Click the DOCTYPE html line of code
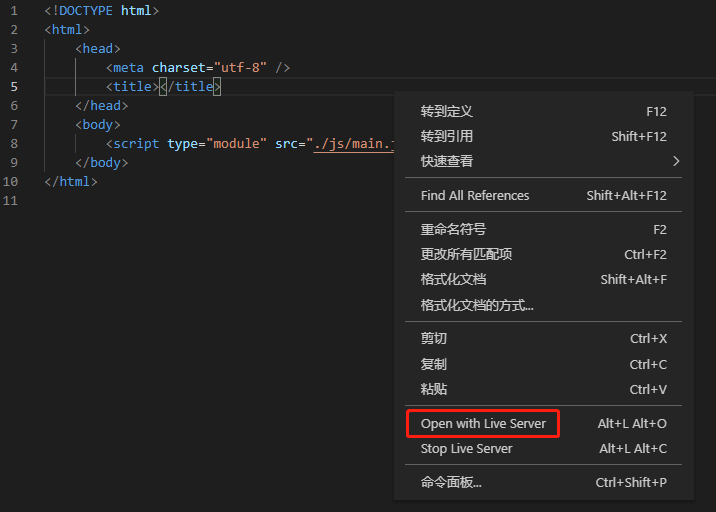716x512 pixels. [x=101, y=11]
